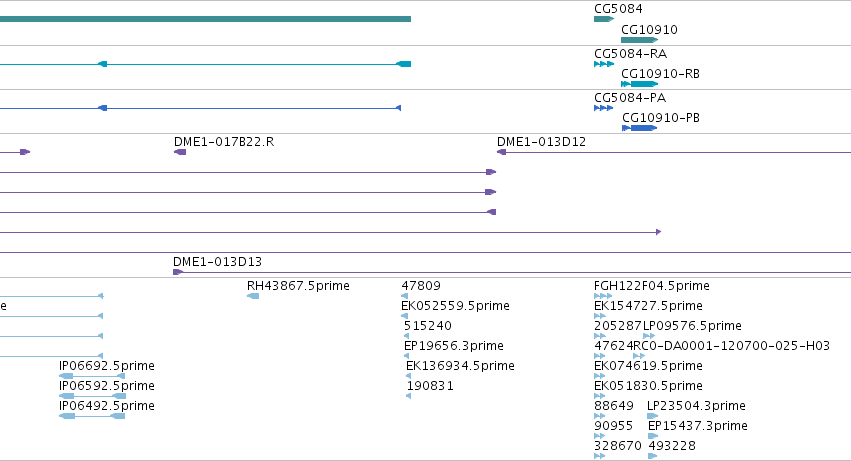Click the CG5084-PA protein arrows

click(604, 108)
